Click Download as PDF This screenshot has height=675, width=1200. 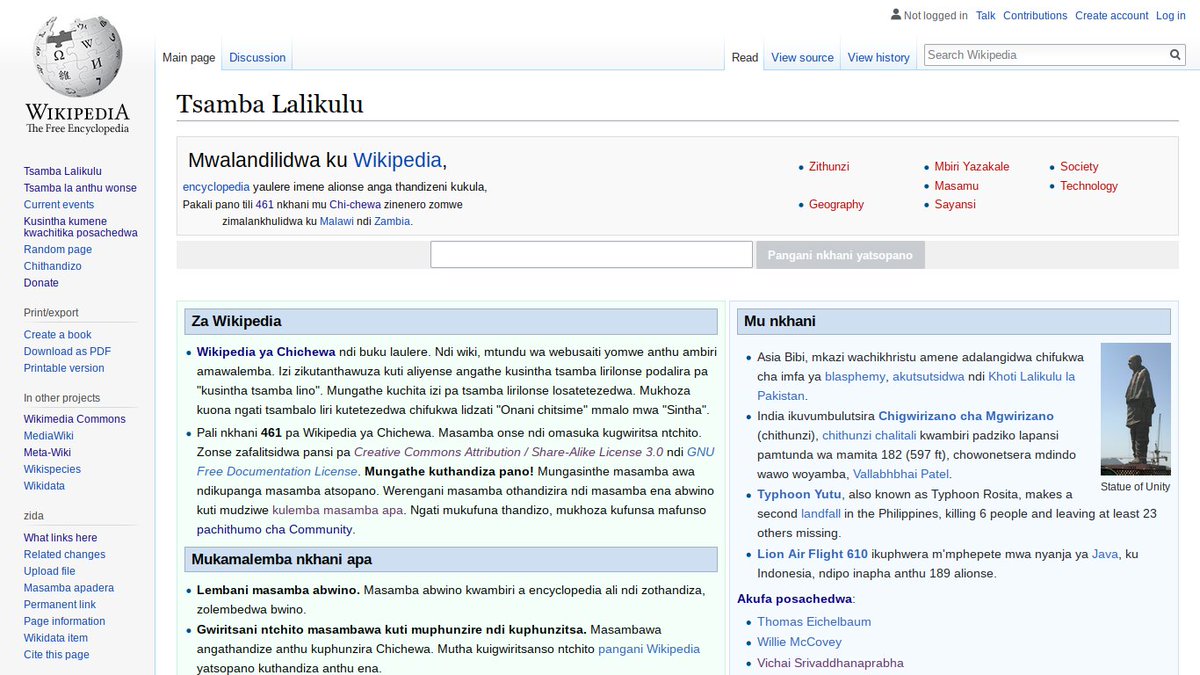[x=68, y=351]
